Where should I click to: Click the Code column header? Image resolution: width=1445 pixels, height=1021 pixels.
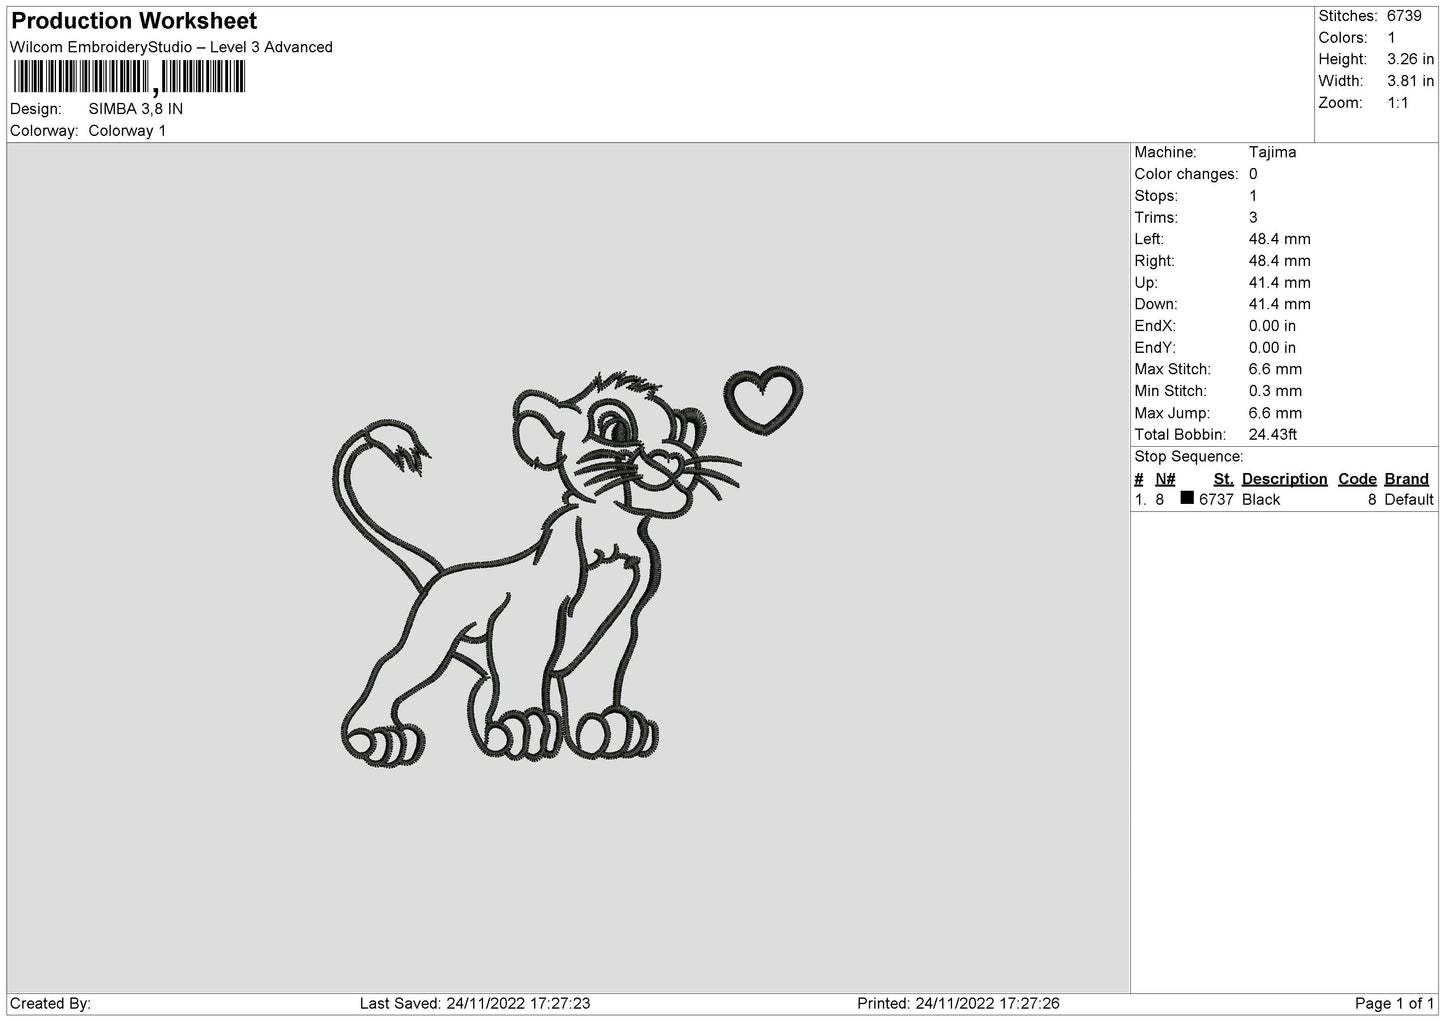1357,479
